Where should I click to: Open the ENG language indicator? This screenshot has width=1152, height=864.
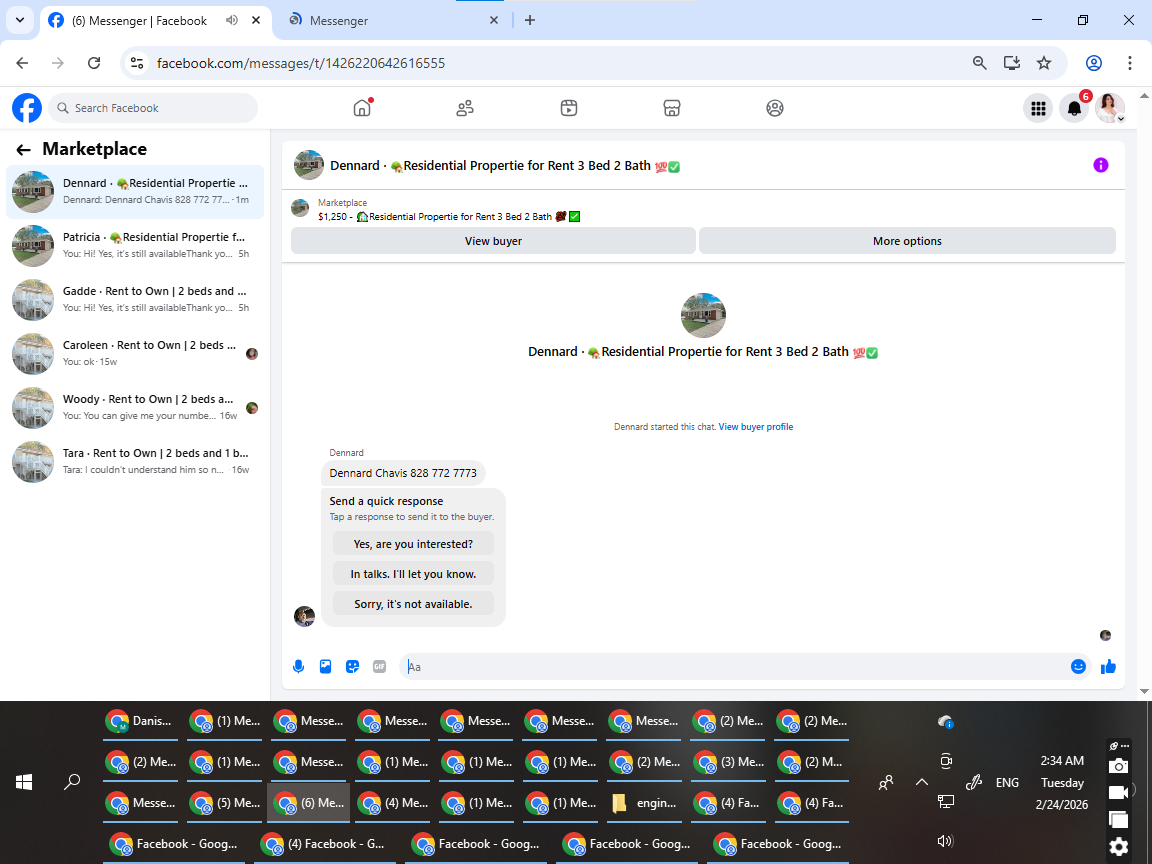pos(1007,783)
